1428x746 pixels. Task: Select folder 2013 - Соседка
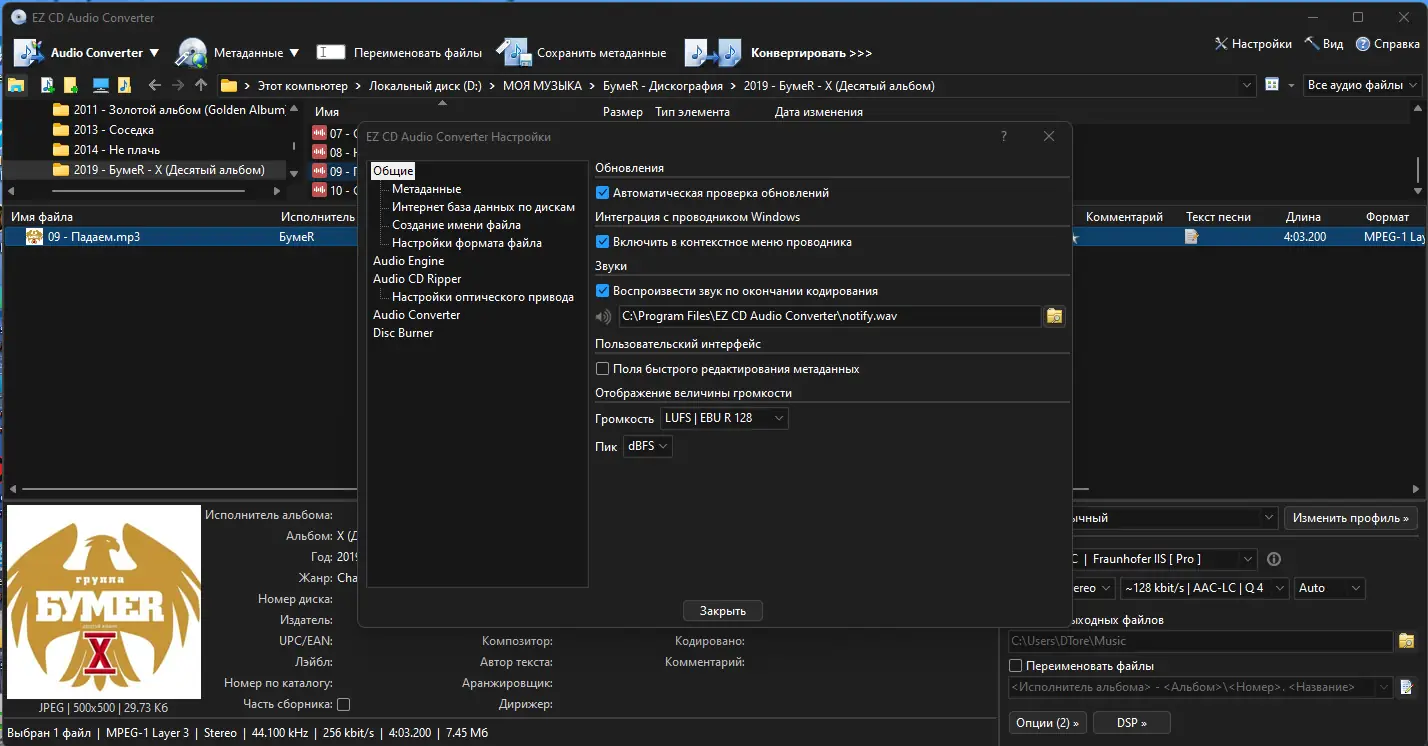tap(113, 130)
